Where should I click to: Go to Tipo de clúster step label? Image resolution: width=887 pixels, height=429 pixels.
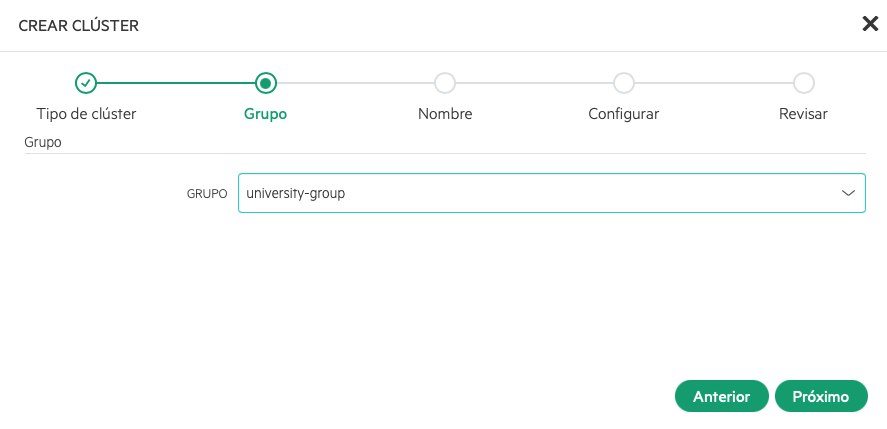coord(86,114)
